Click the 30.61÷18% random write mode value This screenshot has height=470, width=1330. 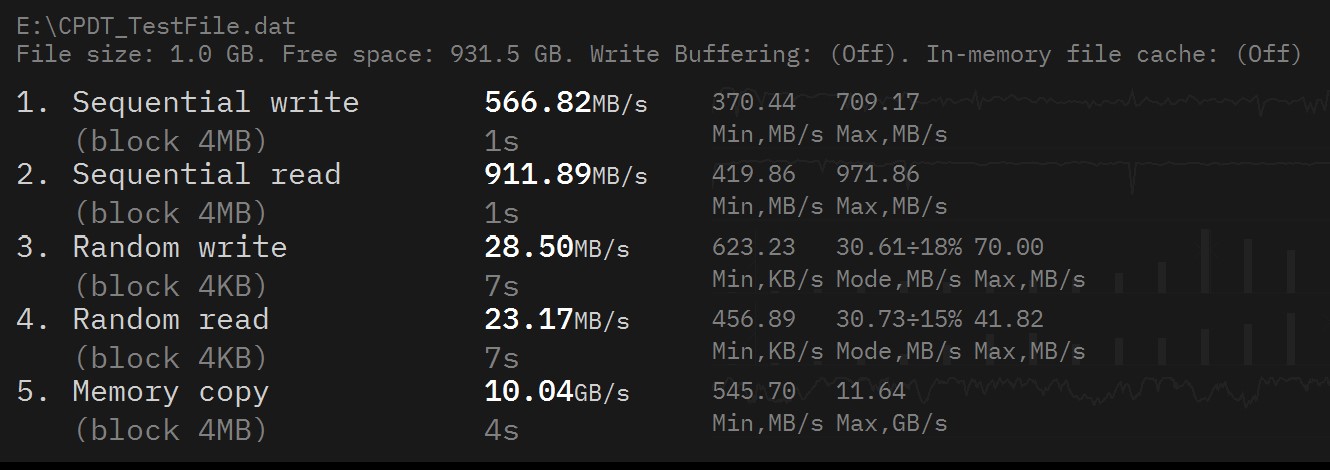(898, 247)
